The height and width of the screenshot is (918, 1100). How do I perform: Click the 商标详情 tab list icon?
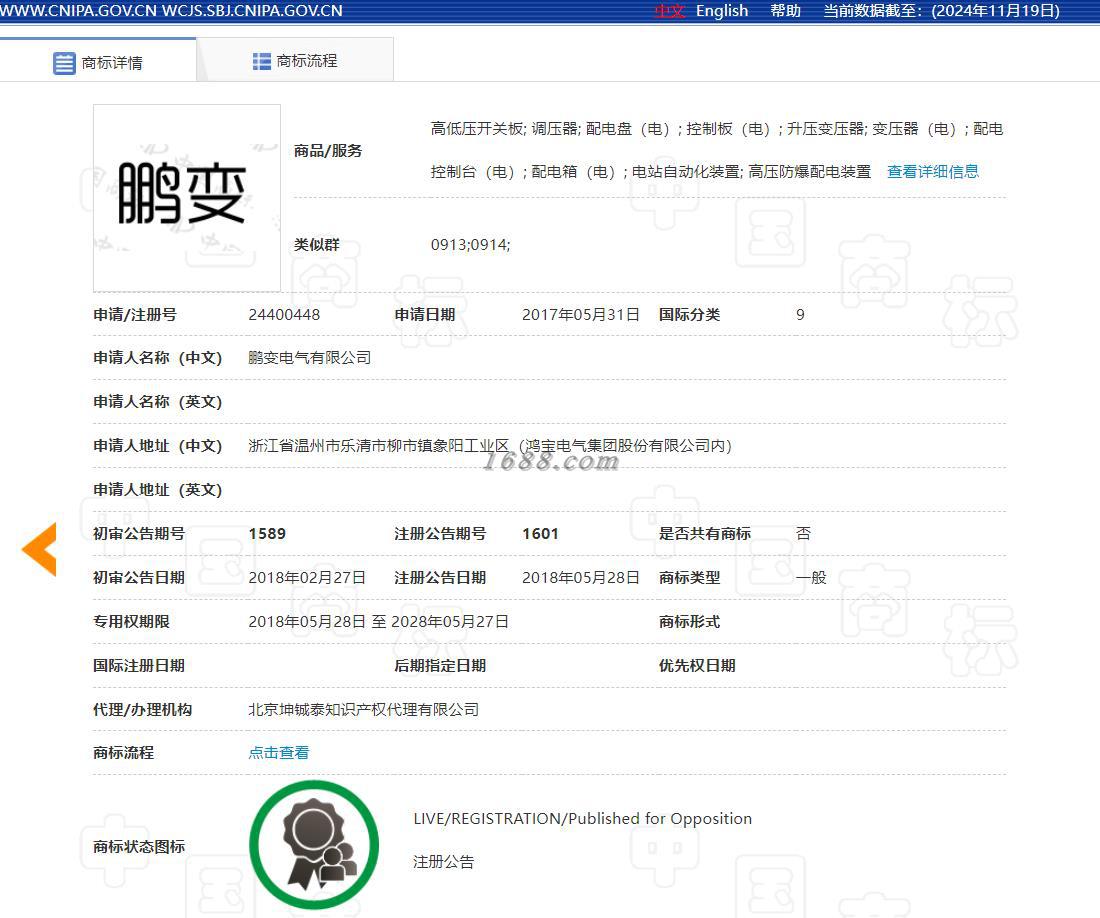(64, 63)
